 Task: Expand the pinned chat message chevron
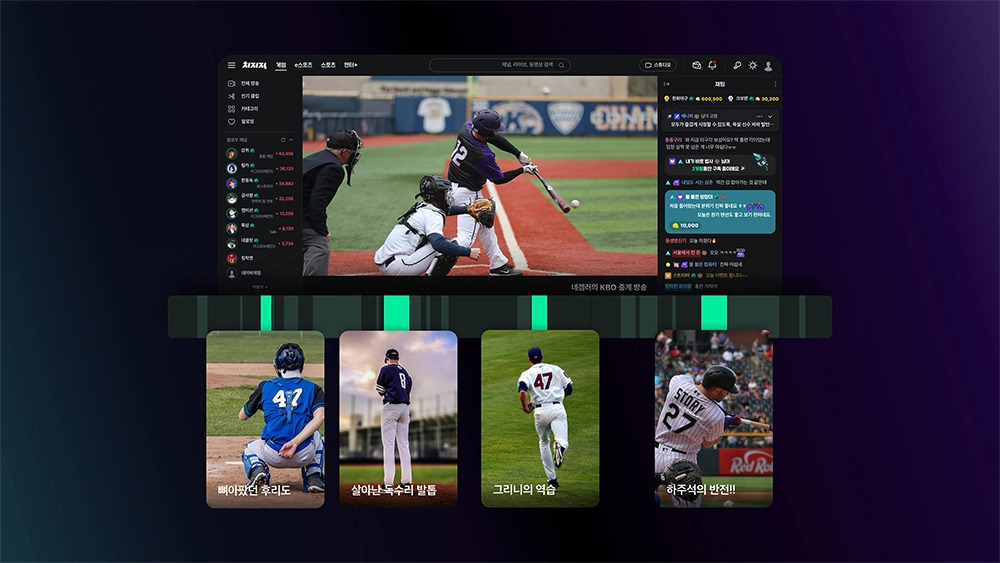770,117
